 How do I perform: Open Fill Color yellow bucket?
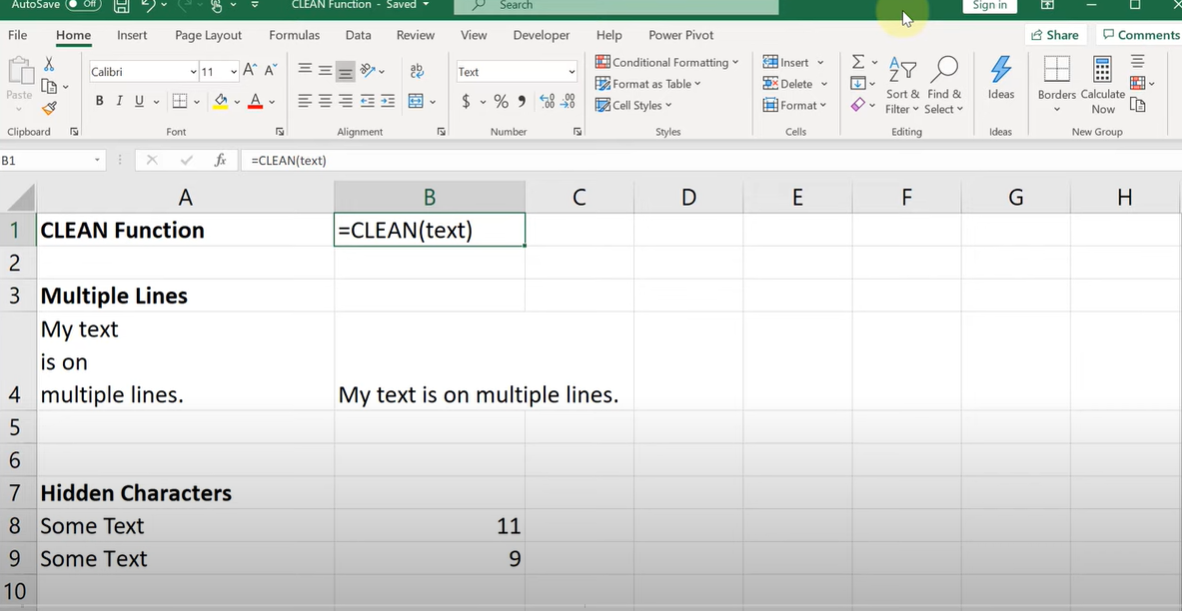click(x=221, y=101)
